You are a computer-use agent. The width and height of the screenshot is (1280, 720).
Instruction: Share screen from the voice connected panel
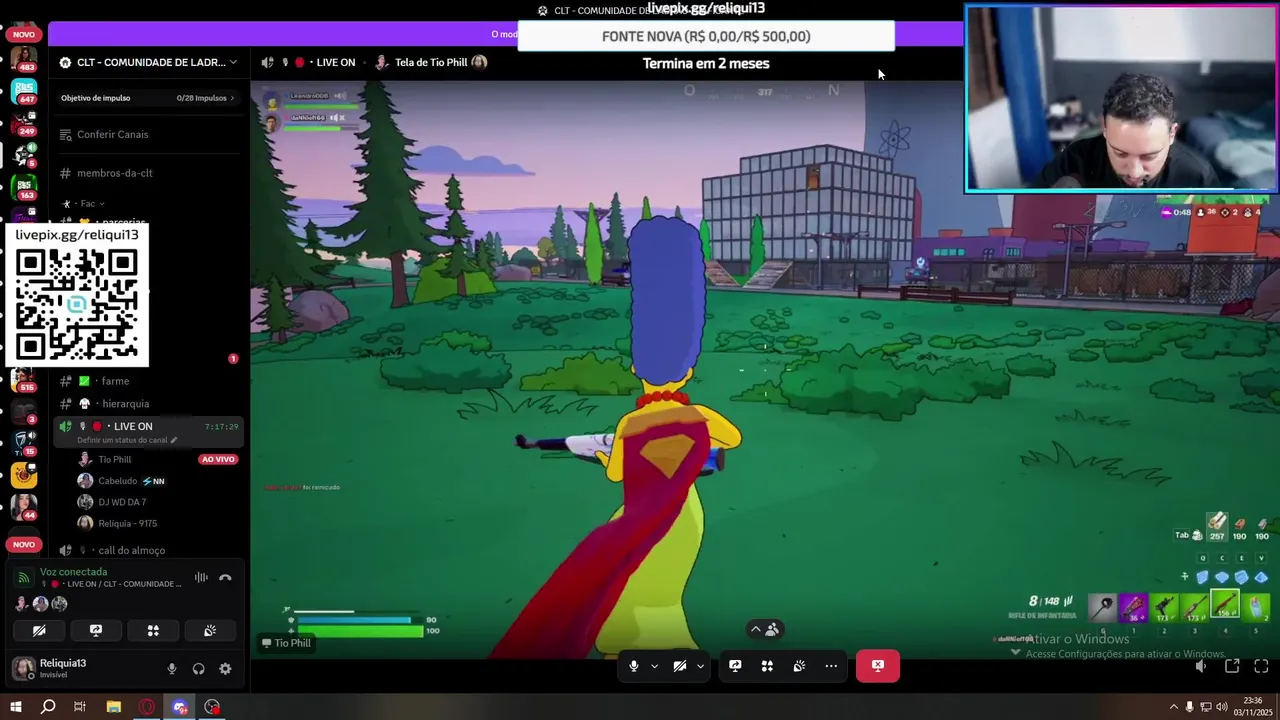pyautogui.click(x=96, y=631)
